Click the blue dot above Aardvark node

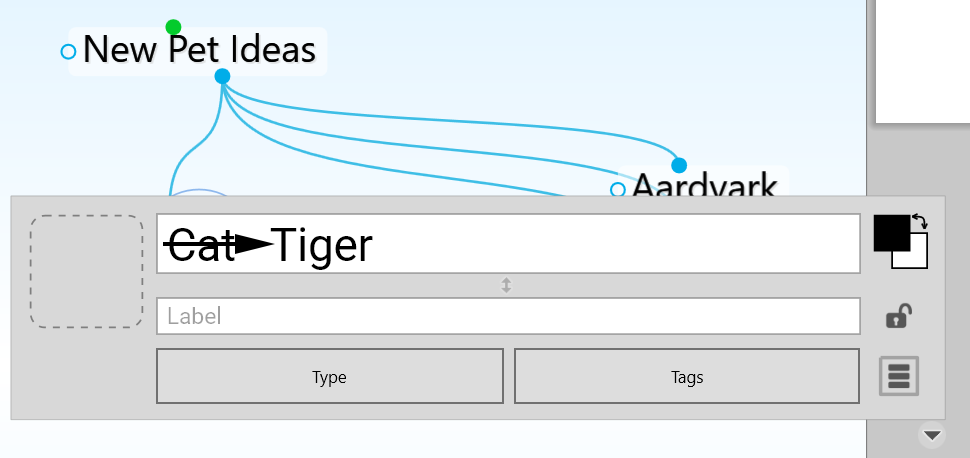(x=679, y=165)
